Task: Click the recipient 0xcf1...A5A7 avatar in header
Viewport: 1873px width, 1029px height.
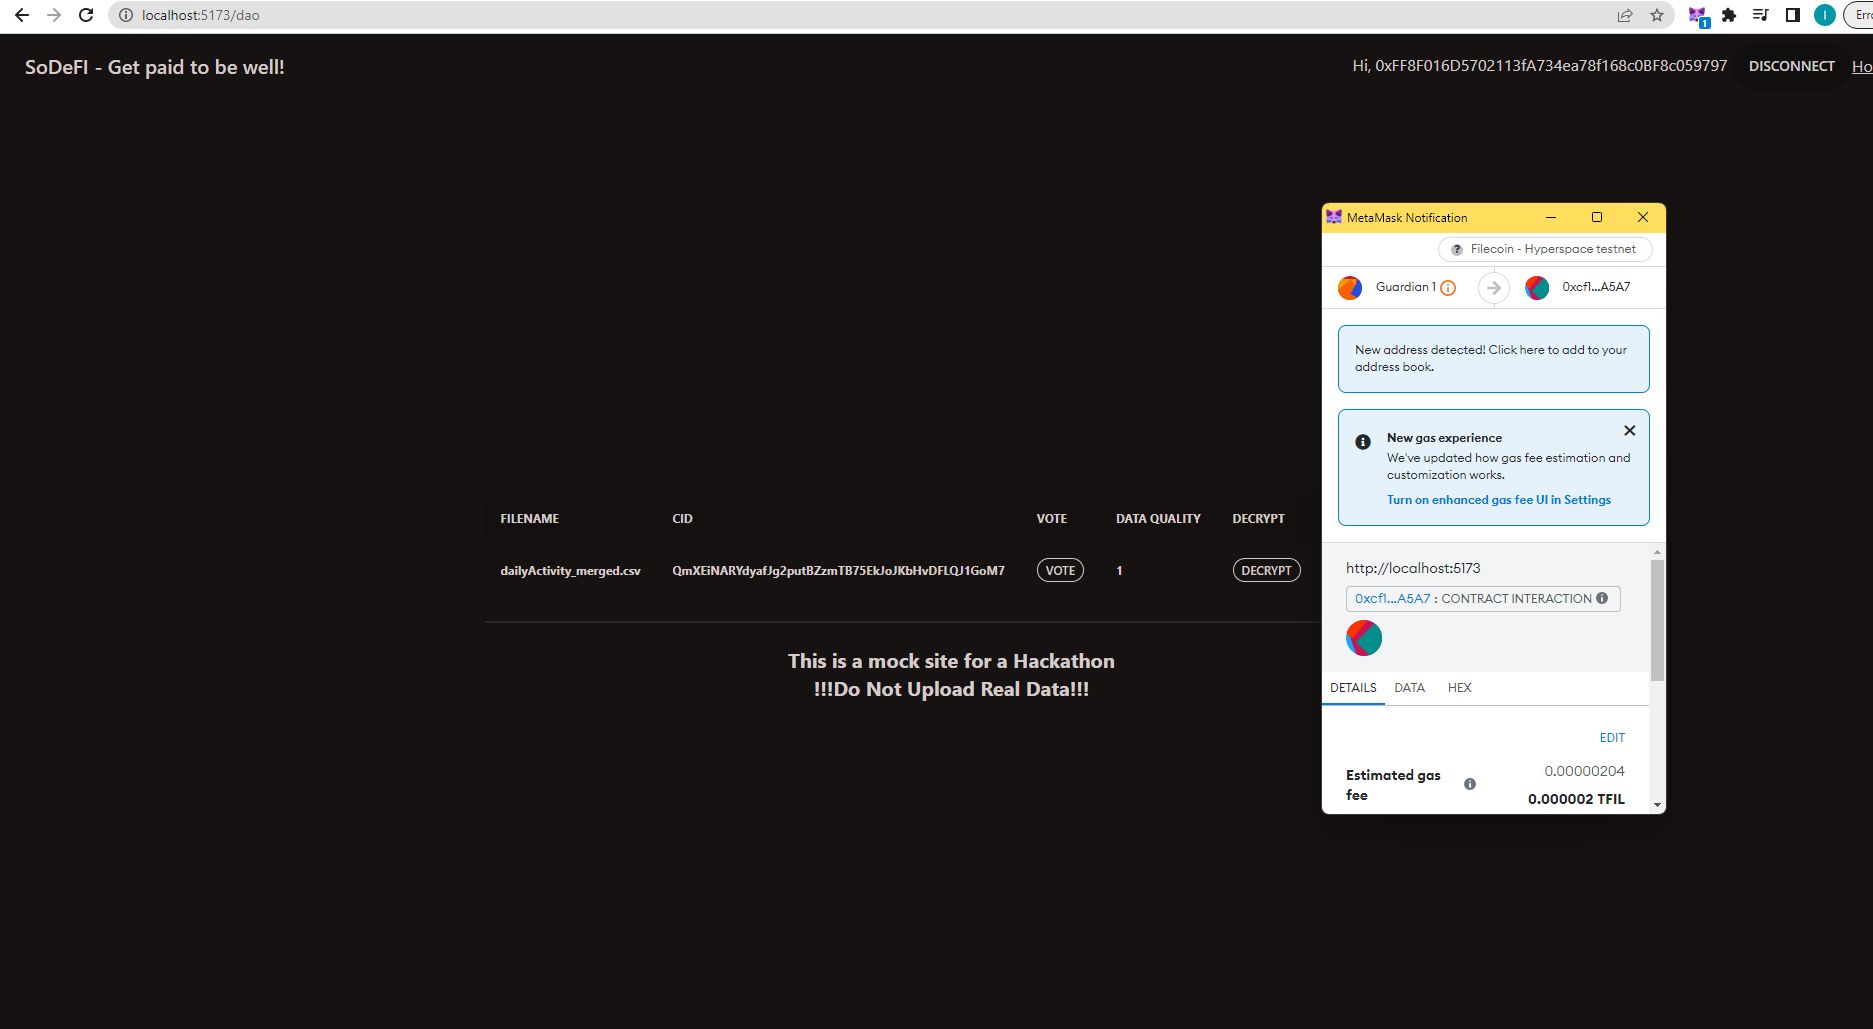Action: [x=1537, y=288]
